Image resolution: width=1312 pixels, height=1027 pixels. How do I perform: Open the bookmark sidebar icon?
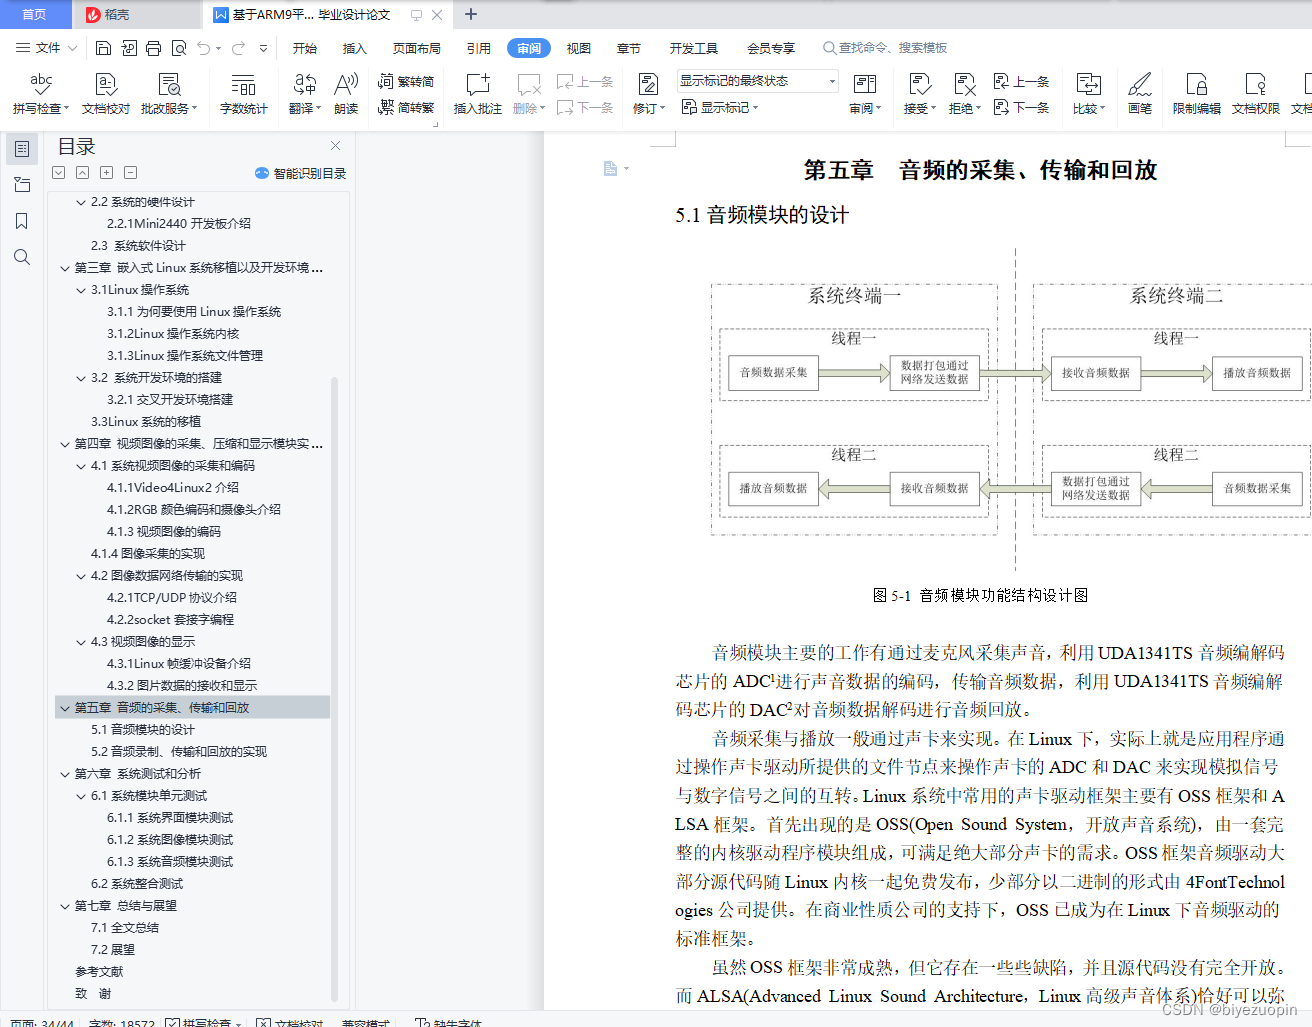22,221
